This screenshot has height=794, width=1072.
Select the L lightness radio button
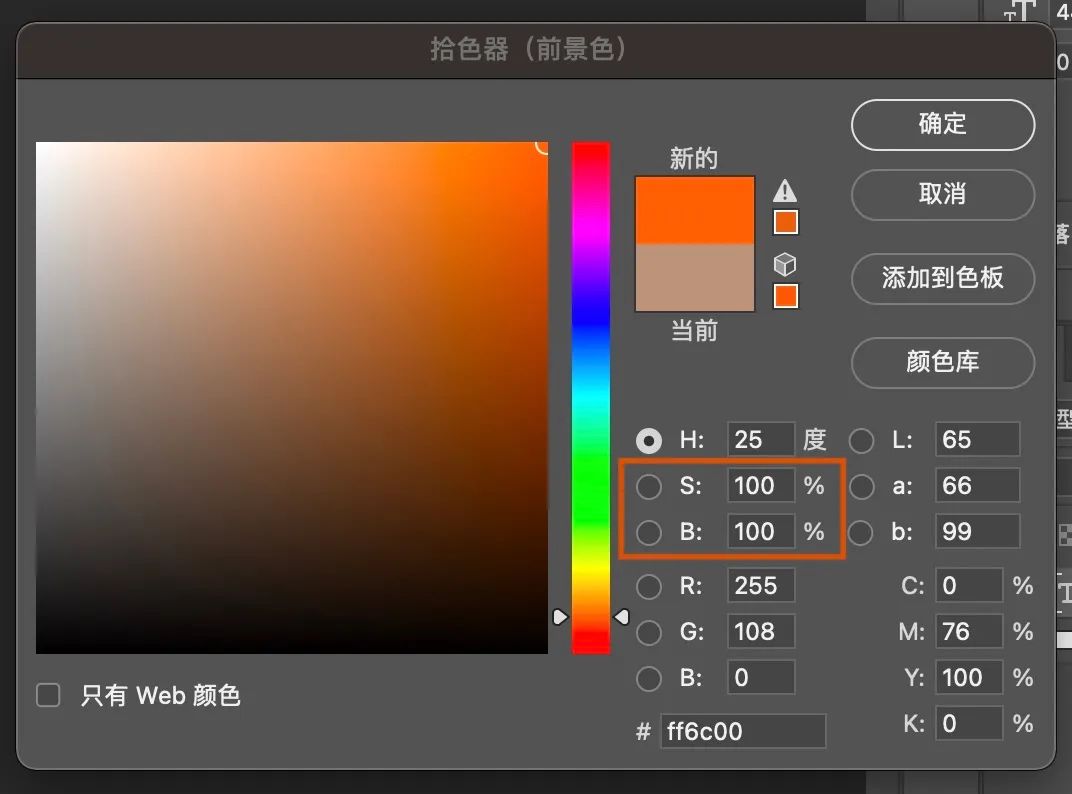[x=861, y=440]
